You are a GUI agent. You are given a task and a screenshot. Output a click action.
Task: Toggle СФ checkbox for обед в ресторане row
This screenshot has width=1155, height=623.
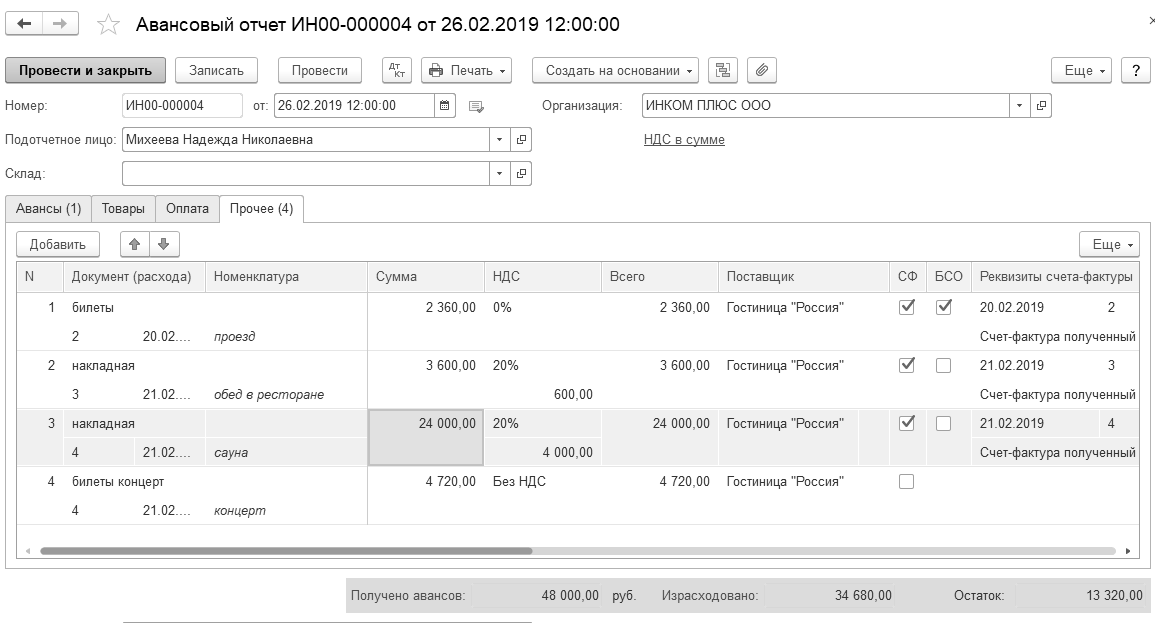[907, 365]
